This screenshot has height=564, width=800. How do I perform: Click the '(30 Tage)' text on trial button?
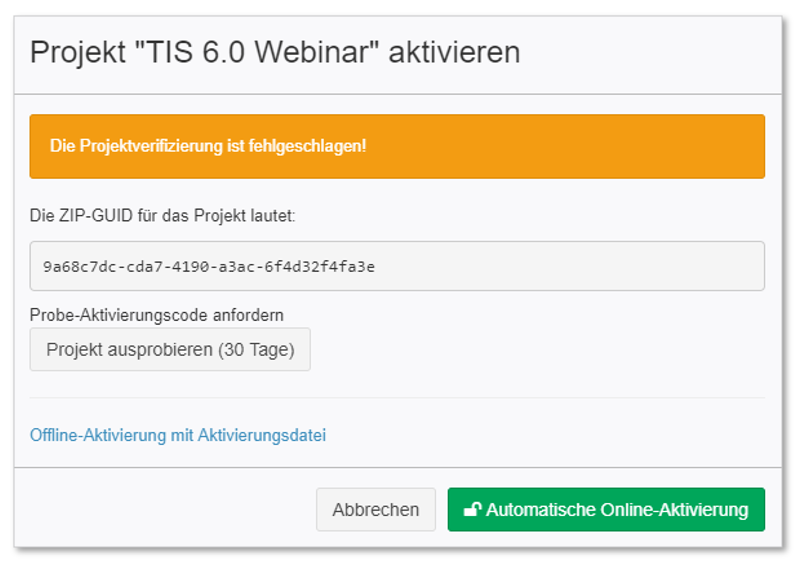(256, 350)
